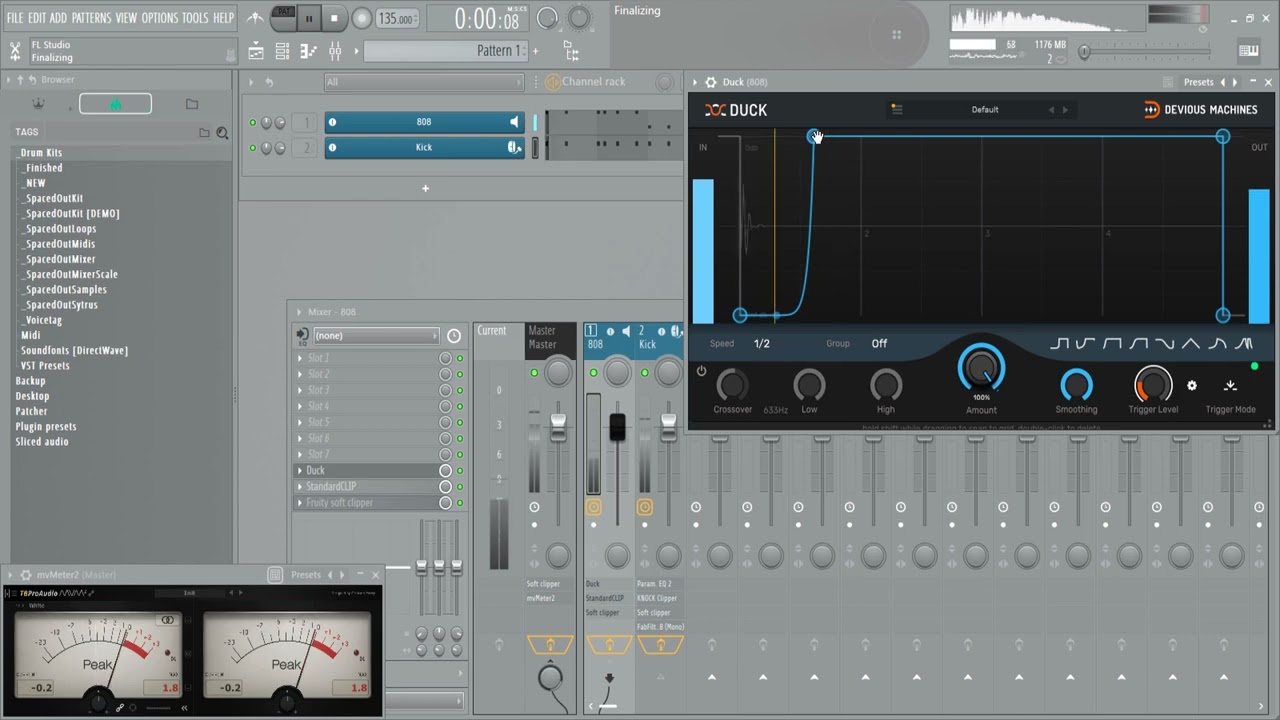Pause playback in the transport bar
The image size is (1280, 720).
(308, 18)
